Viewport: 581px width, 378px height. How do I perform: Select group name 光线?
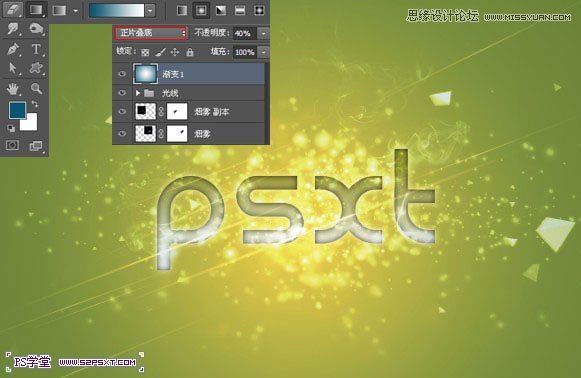click(170, 93)
